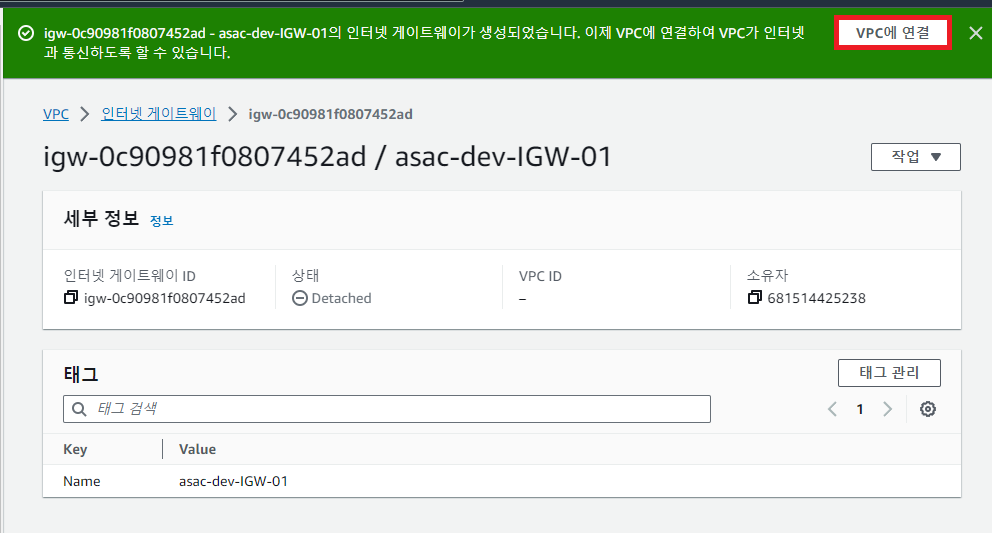Go to the 인터넷 게이트웨이 breadcrumb link
992x533 pixels.
tap(159, 114)
